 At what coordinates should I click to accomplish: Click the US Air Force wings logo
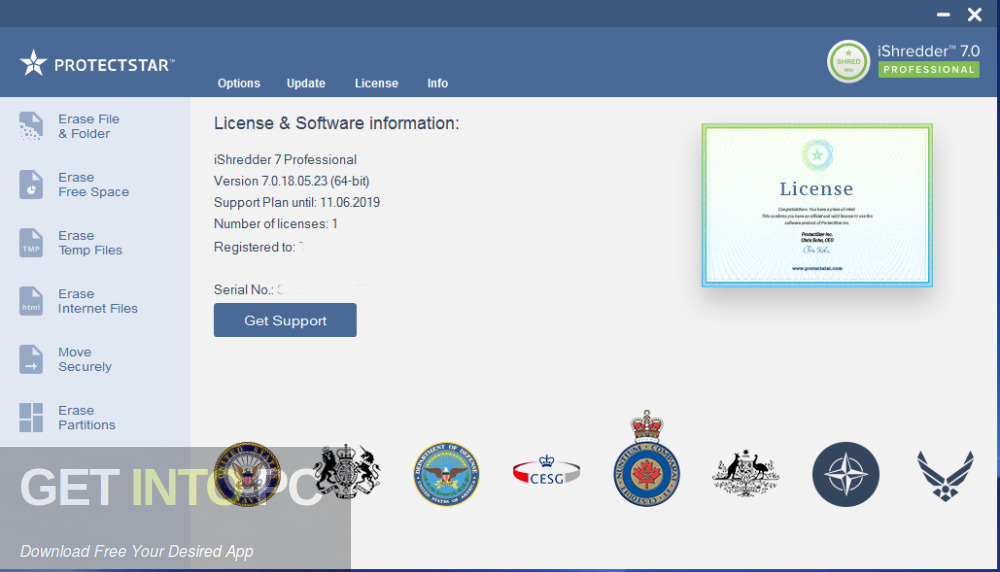point(945,476)
